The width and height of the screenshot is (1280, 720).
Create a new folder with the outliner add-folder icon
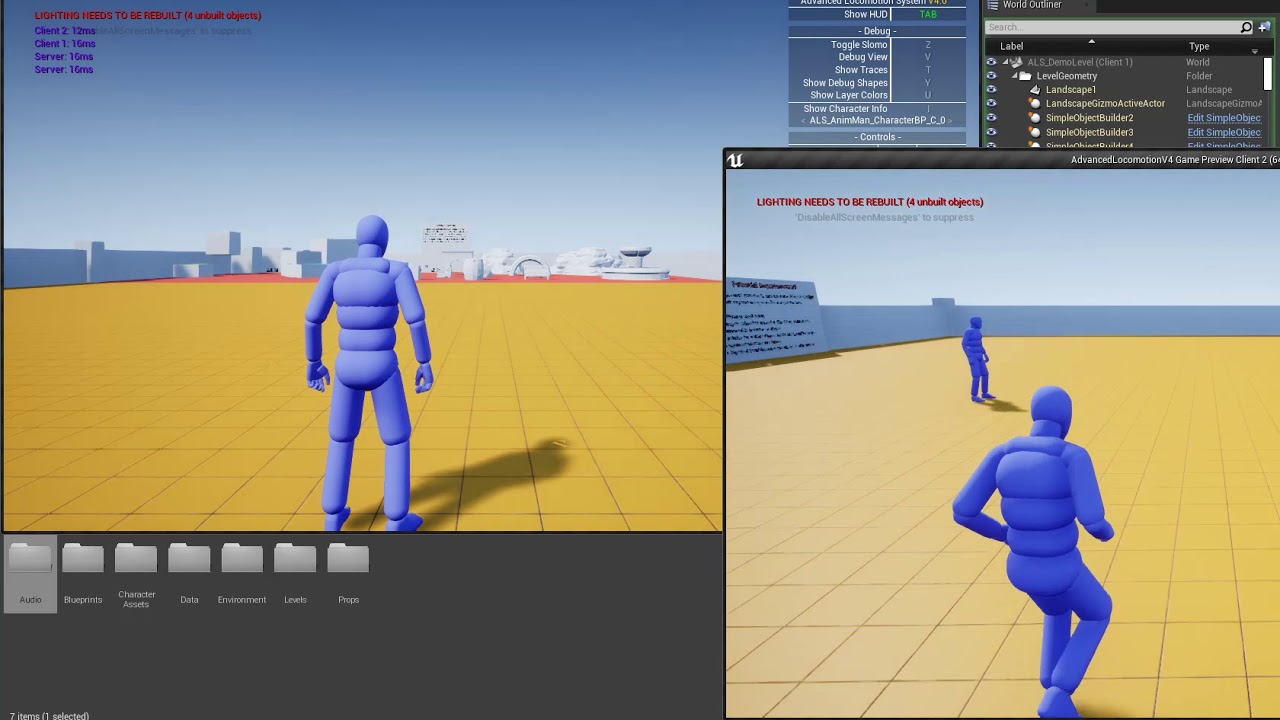pyautogui.click(x=1265, y=27)
